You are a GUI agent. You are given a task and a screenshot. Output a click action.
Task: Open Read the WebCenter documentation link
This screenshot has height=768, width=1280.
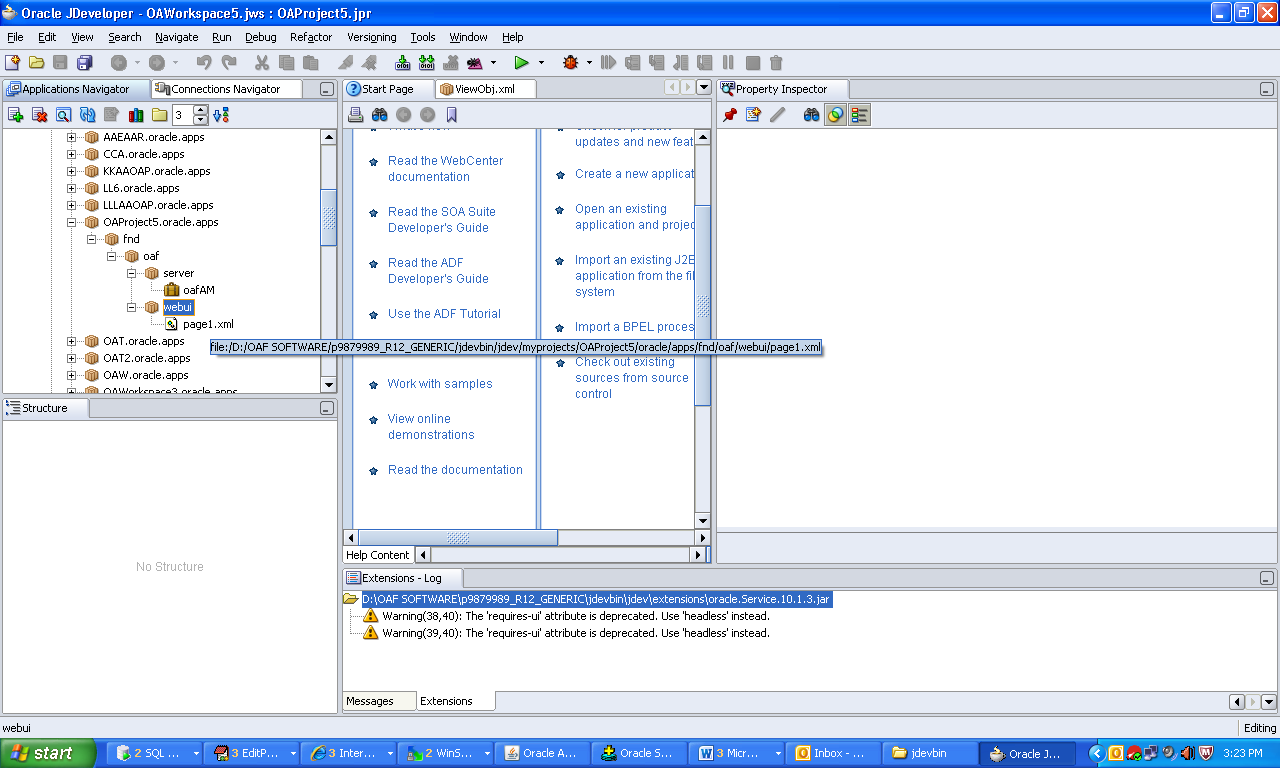tap(445, 168)
